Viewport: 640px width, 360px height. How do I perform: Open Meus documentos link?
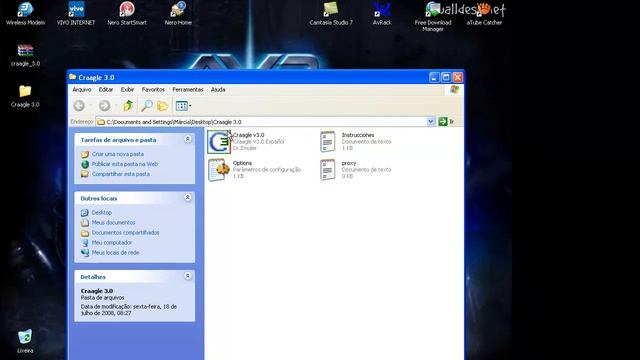click(113, 222)
